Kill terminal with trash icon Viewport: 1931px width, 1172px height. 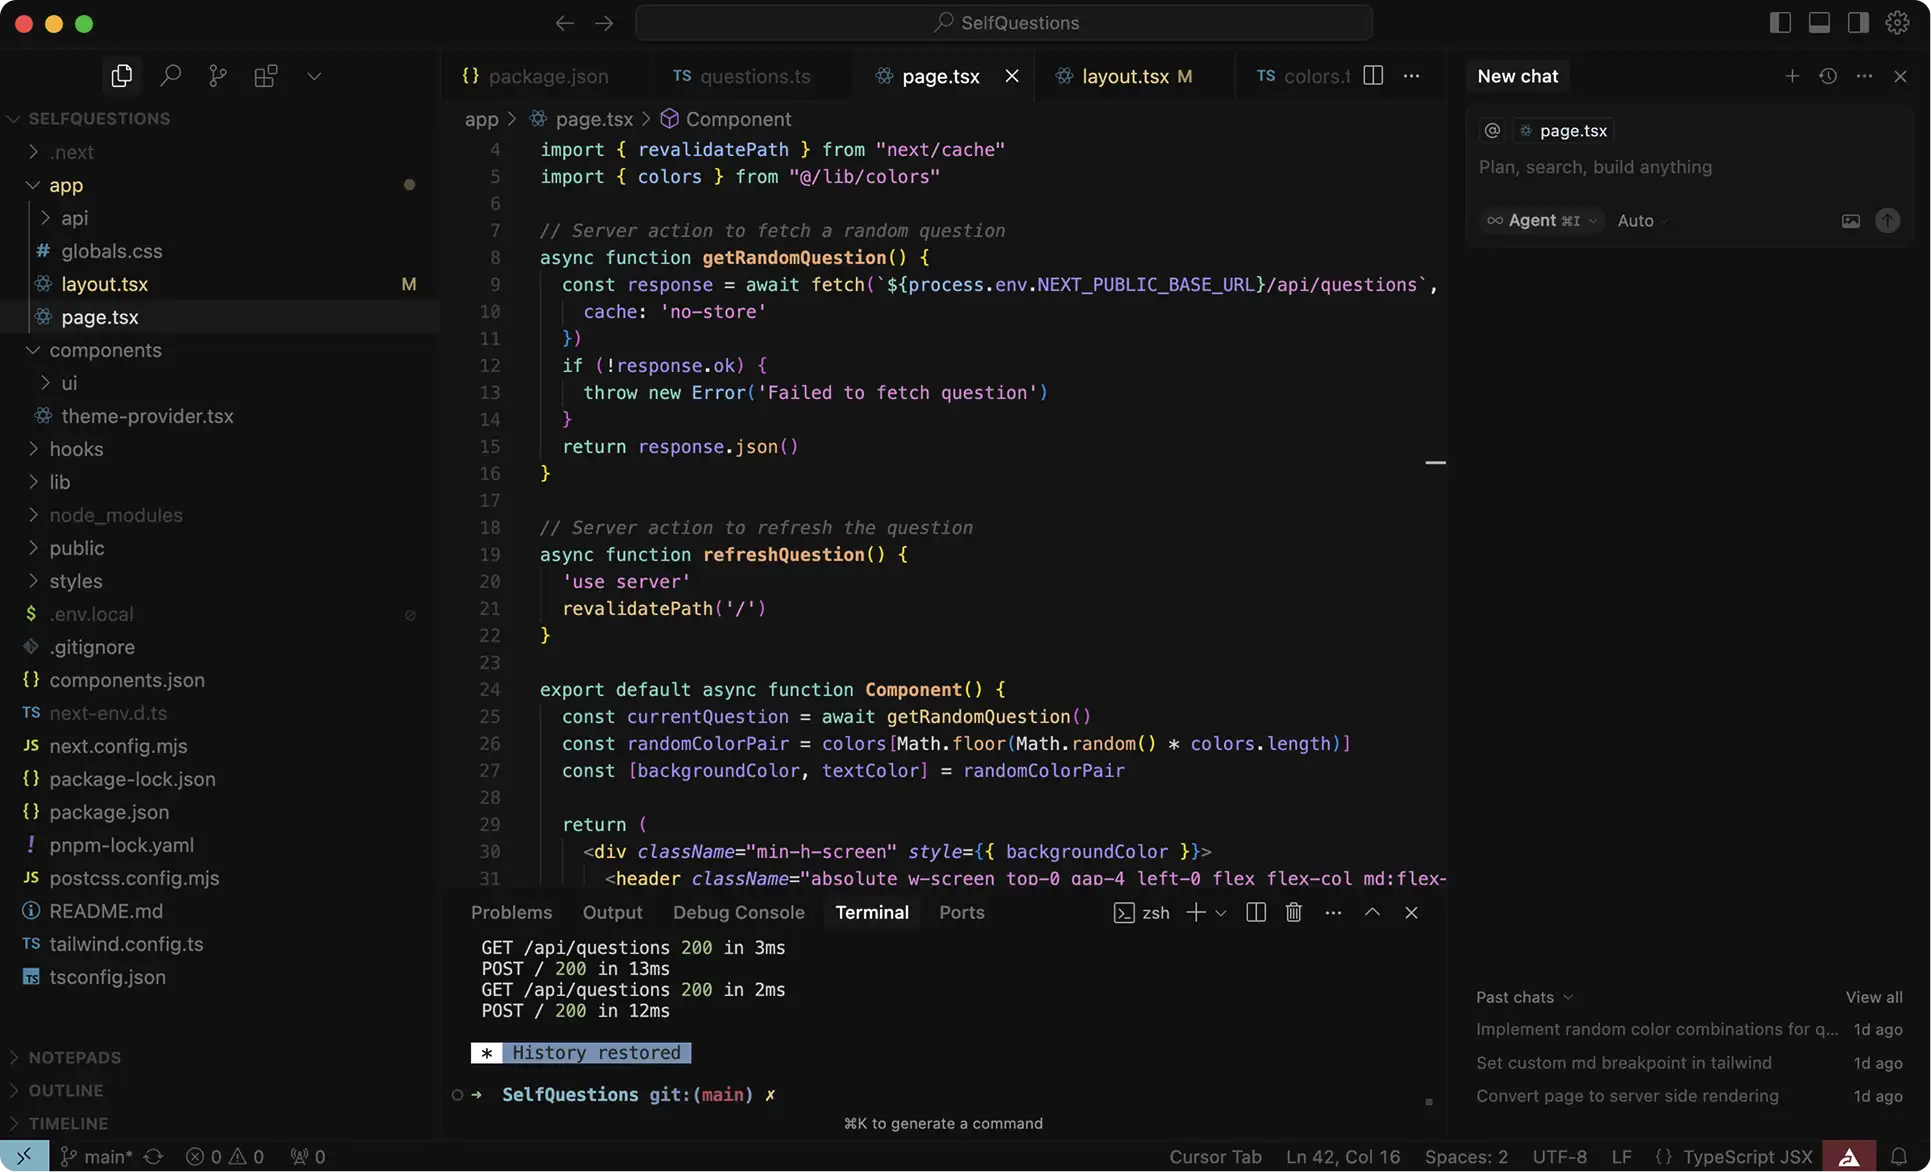click(x=1293, y=912)
